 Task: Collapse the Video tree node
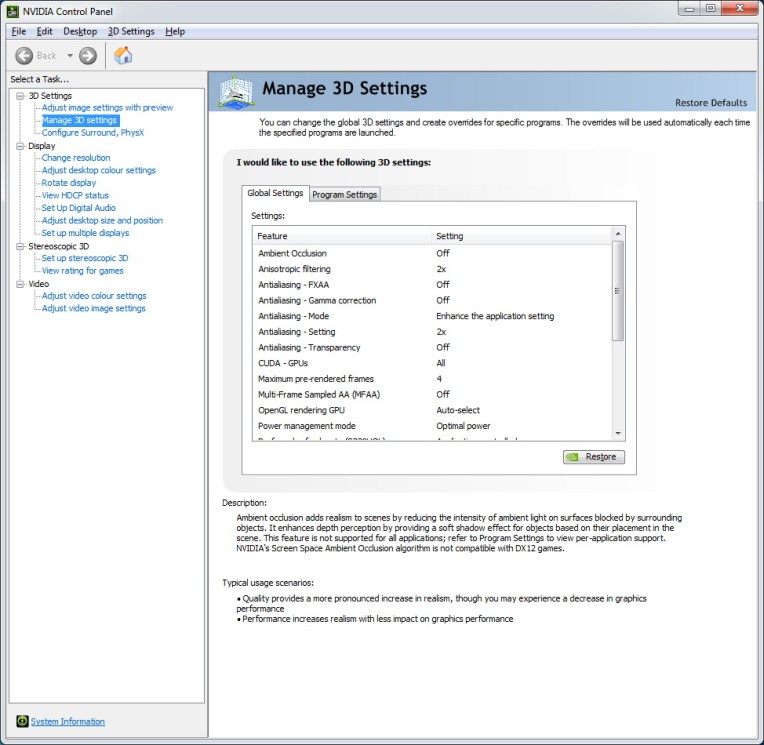tap(19, 284)
